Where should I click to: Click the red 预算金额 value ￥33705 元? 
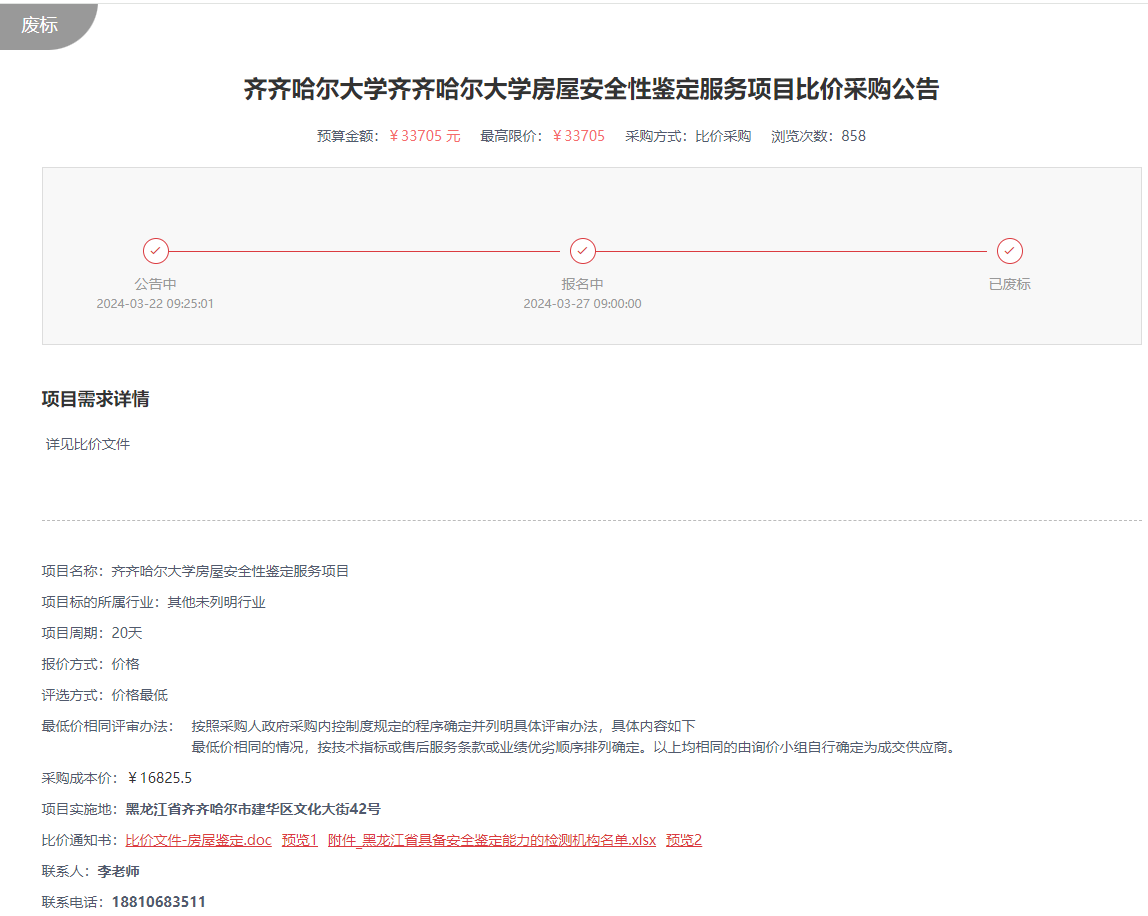click(x=424, y=136)
